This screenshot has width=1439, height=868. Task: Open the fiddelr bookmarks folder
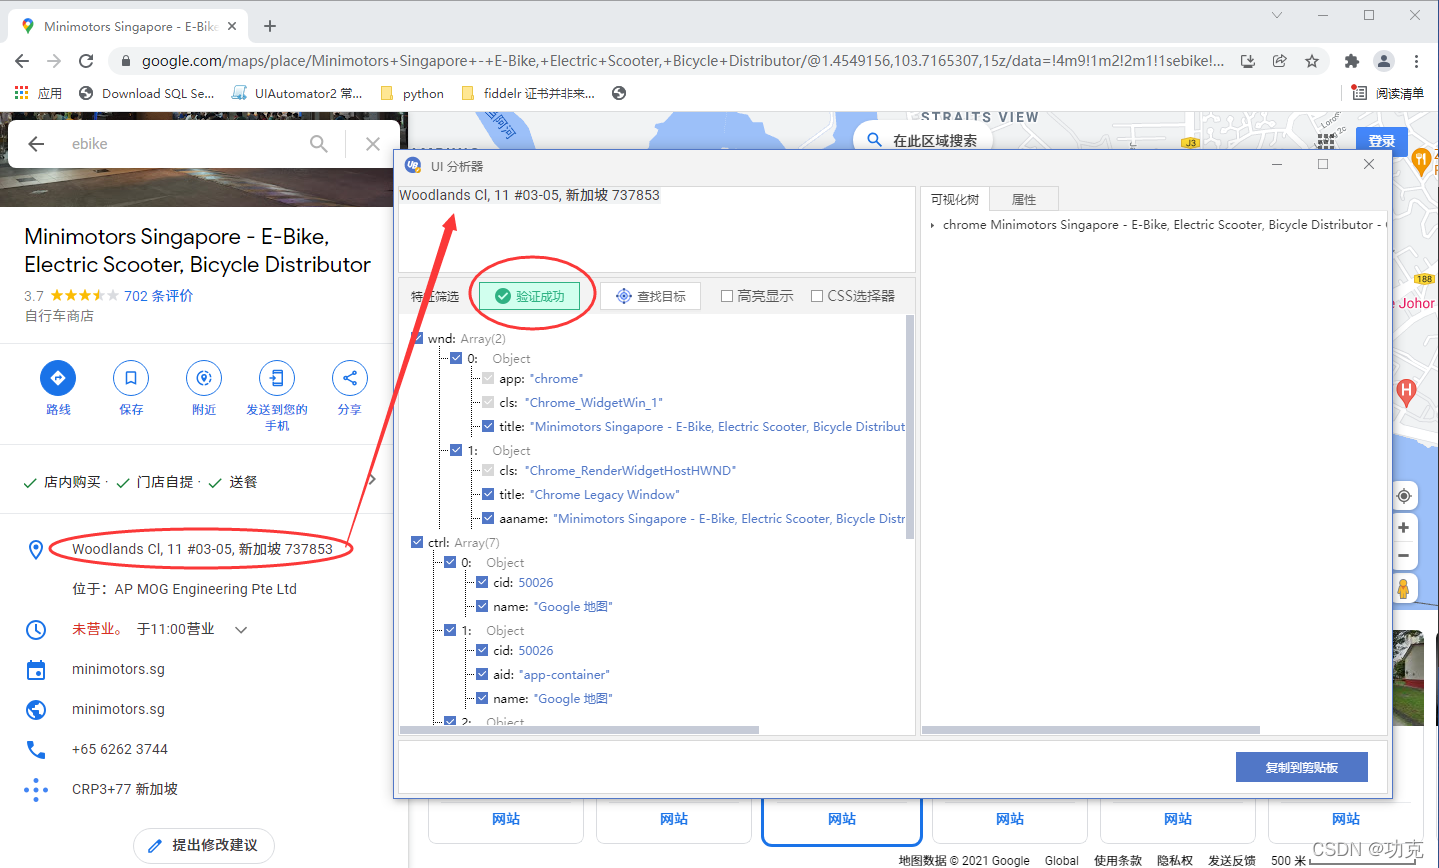[x=528, y=93]
